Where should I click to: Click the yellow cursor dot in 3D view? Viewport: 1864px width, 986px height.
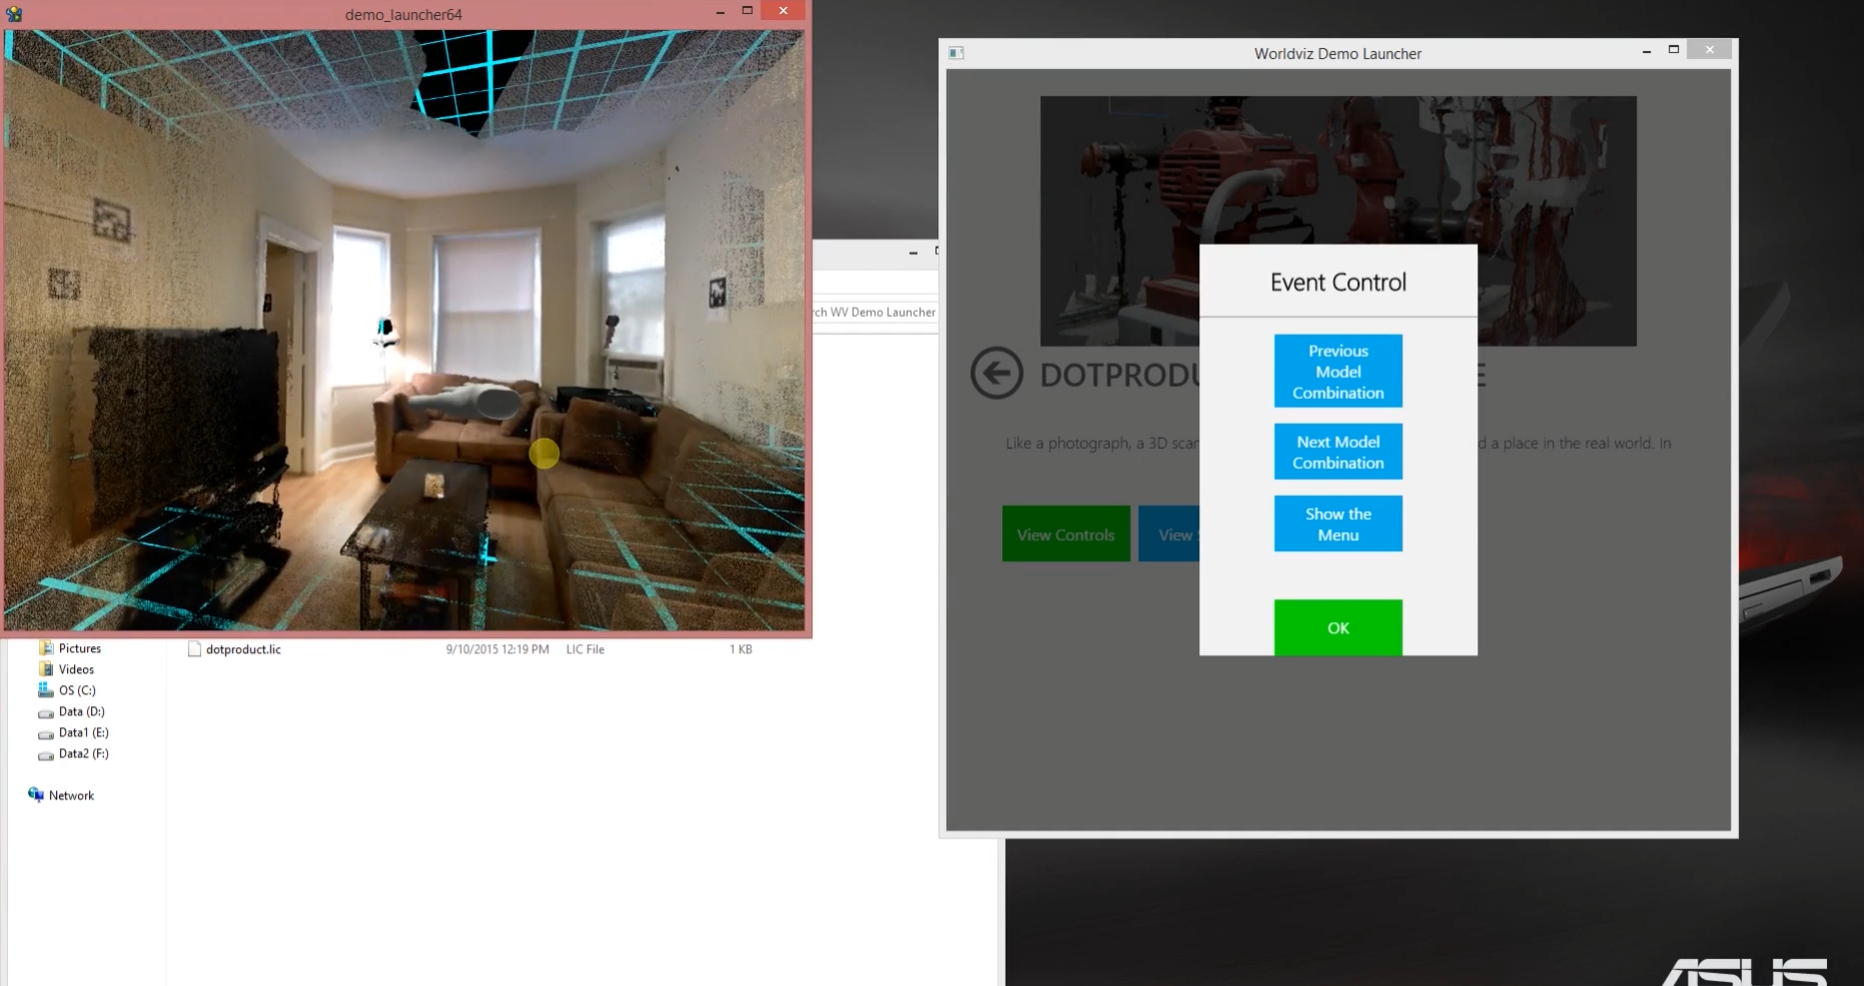(544, 453)
